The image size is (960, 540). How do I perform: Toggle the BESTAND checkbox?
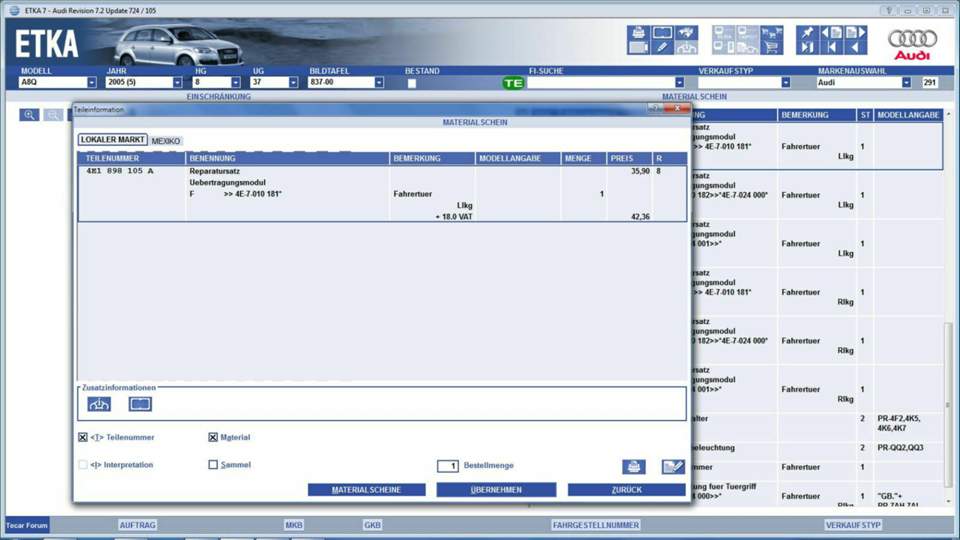tap(412, 83)
